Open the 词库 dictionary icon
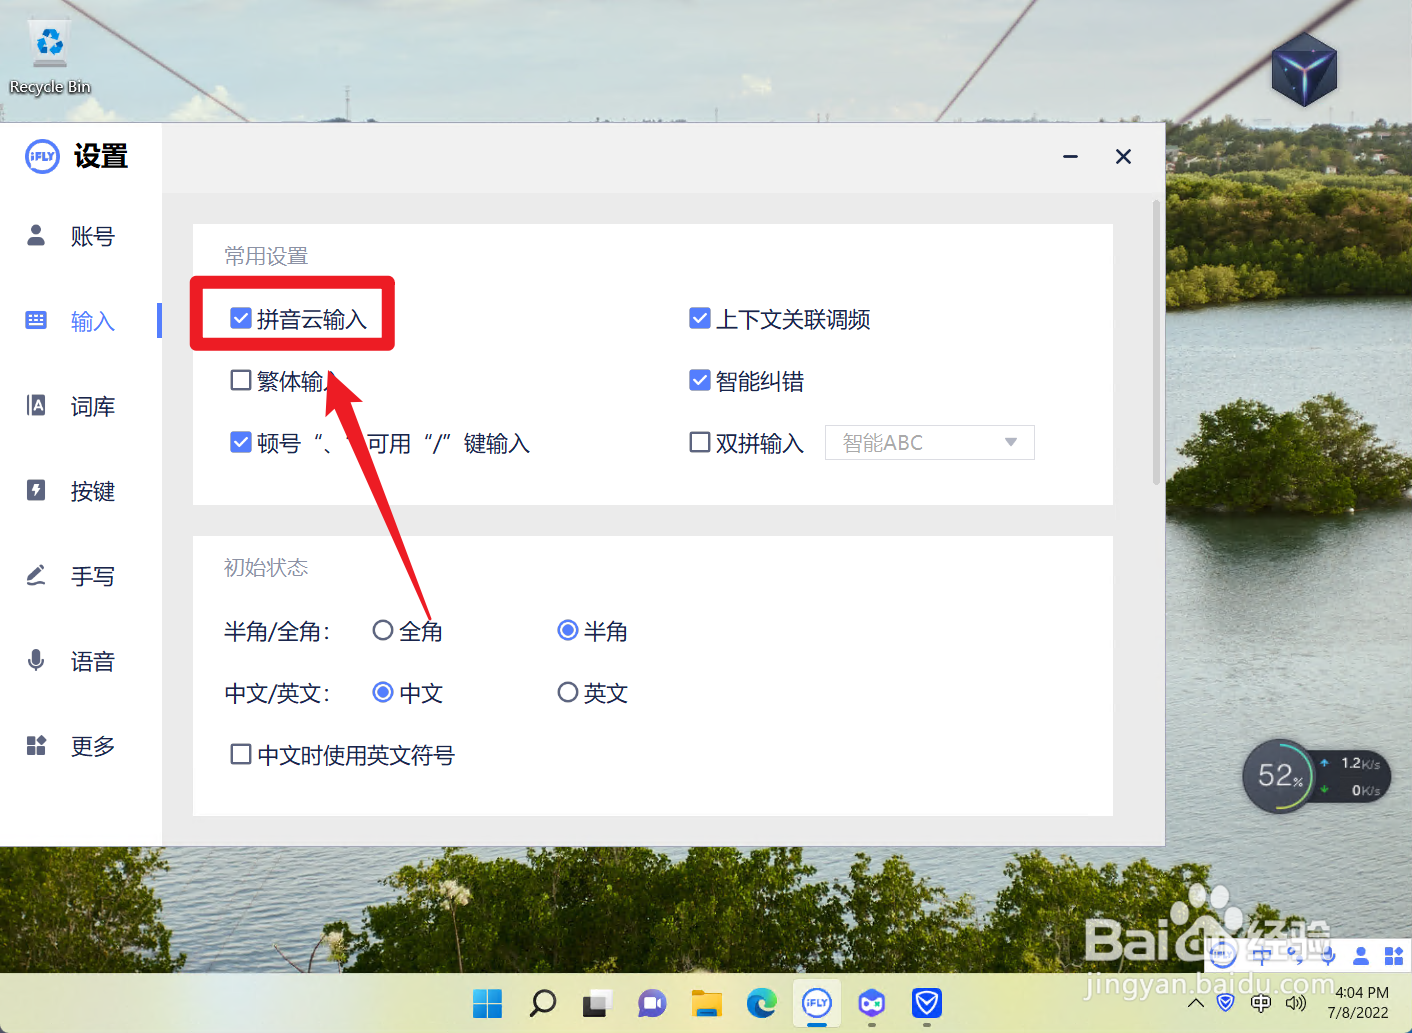Viewport: 1412px width, 1033px height. (x=36, y=405)
